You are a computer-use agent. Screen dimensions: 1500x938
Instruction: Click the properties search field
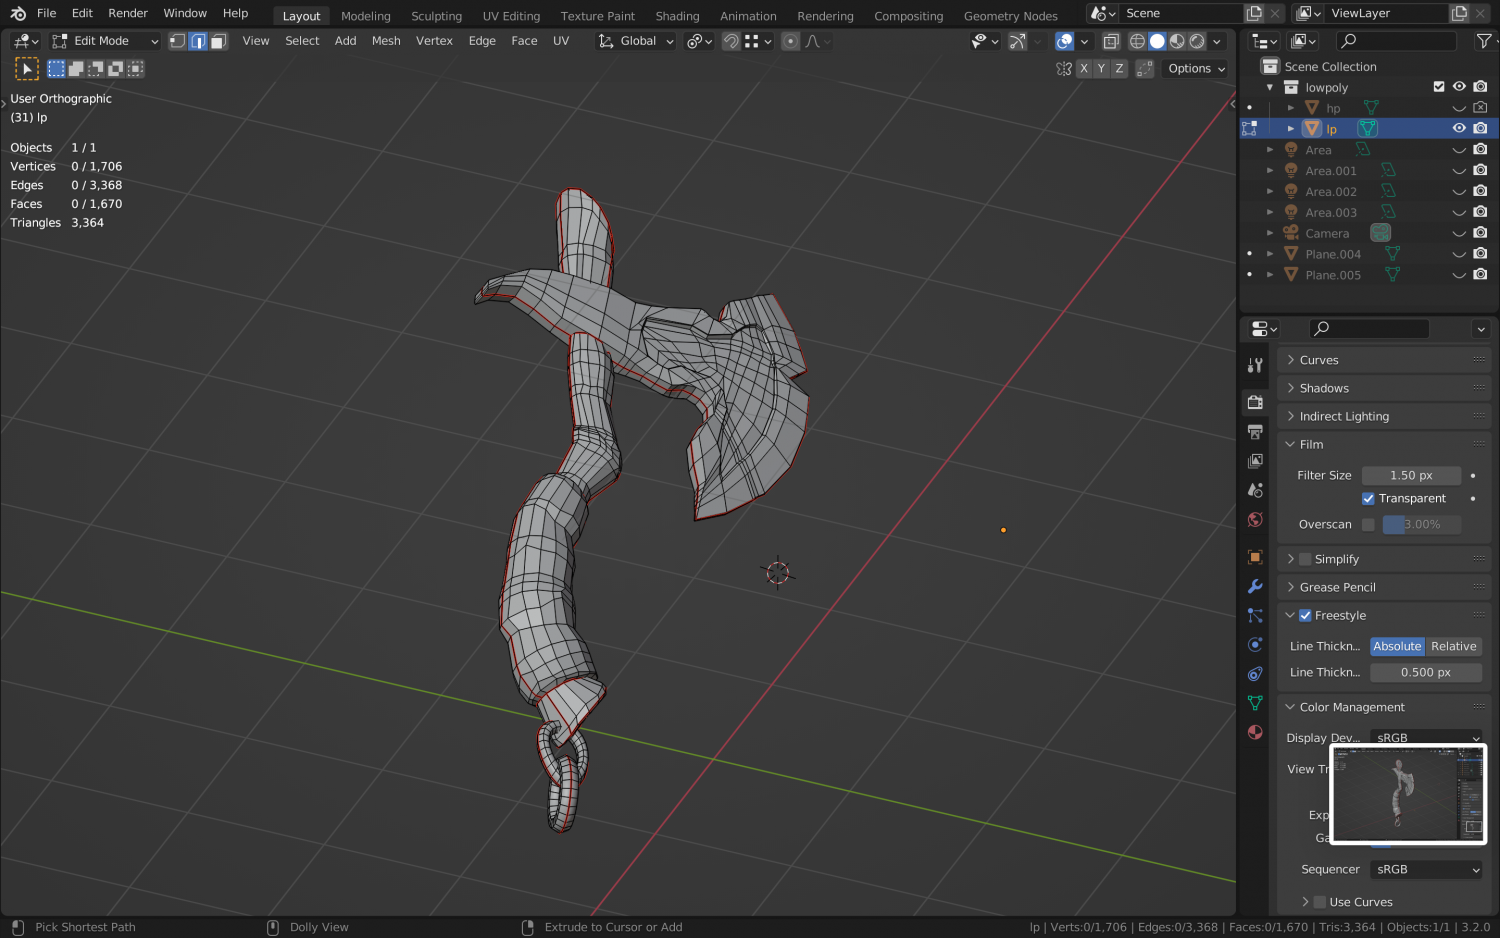point(1369,329)
